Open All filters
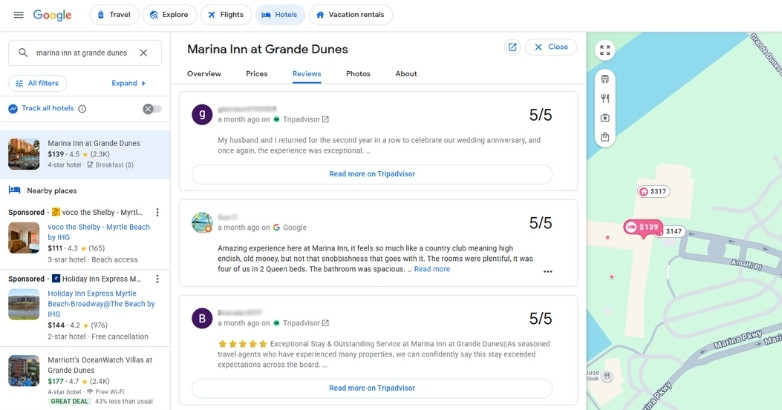The height and width of the screenshot is (410, 782). (37, 83)
